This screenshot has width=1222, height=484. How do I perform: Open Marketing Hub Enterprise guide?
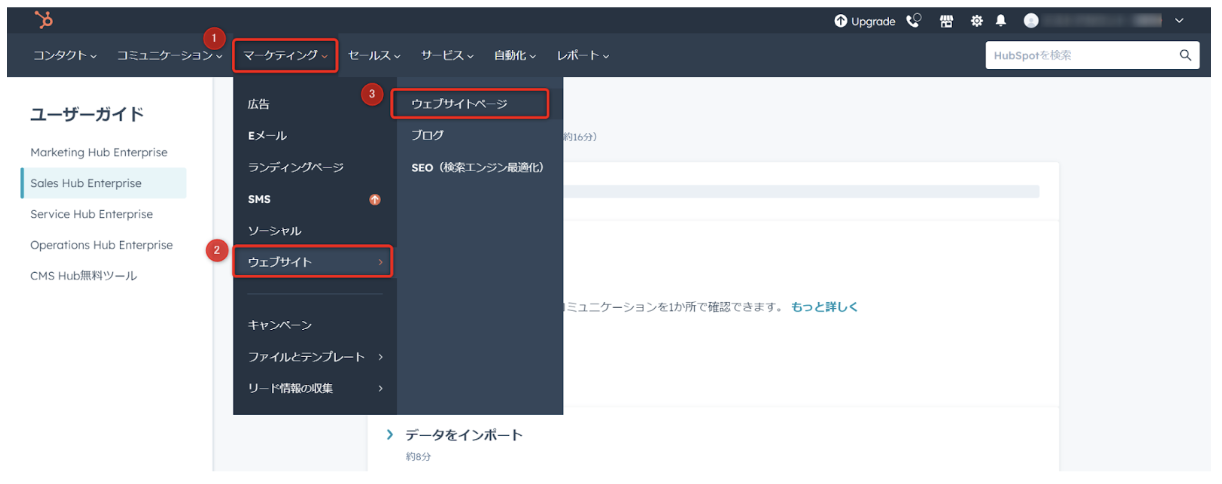coord(99,152)
